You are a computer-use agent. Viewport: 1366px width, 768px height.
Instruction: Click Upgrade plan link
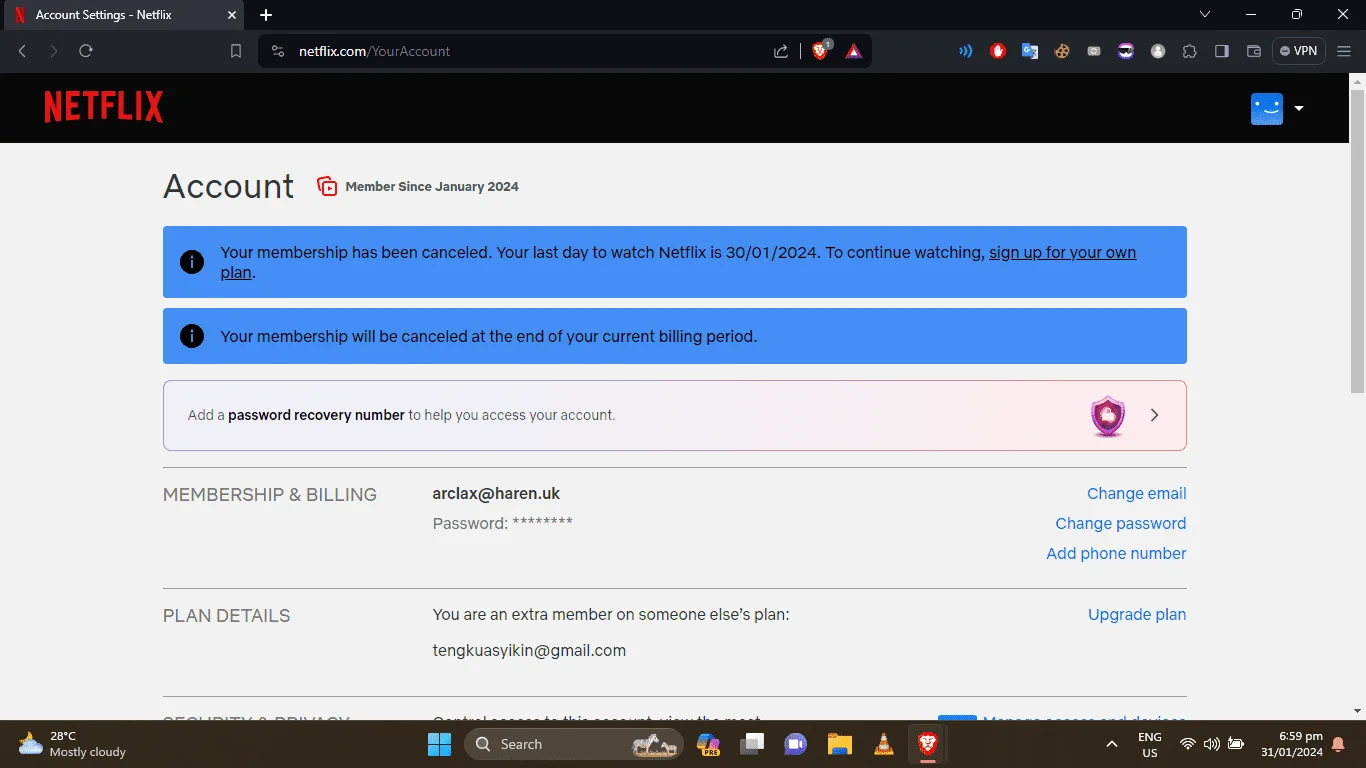pos(1137,615)
